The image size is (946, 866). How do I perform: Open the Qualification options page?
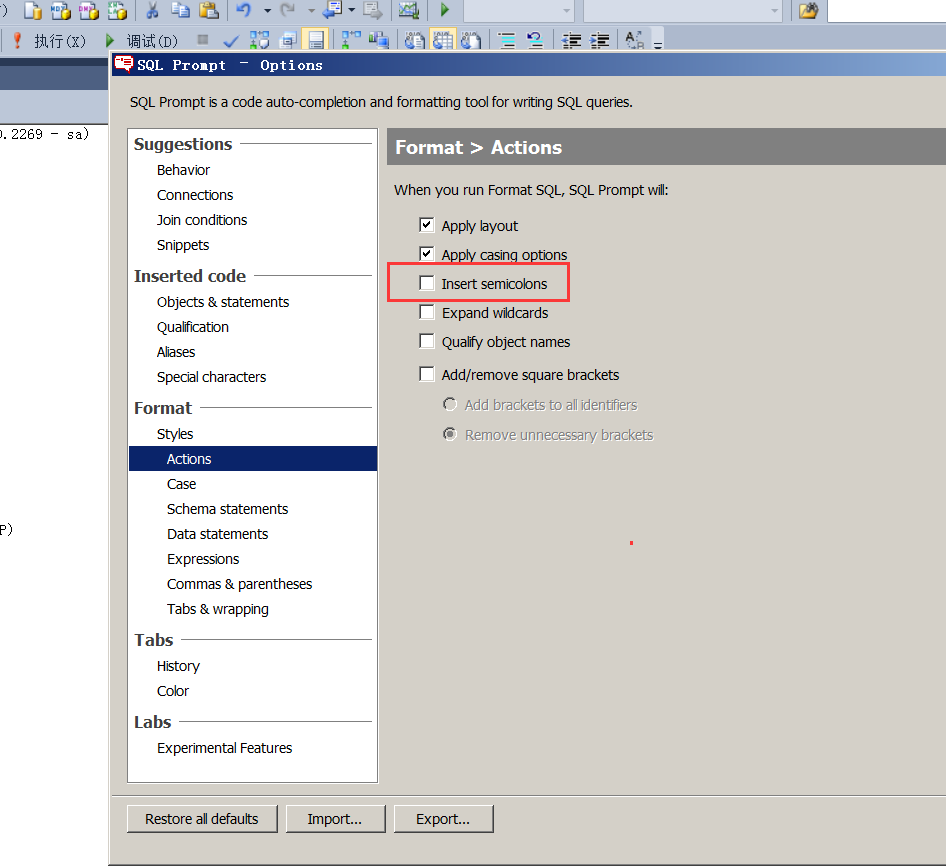coord(192,327)
